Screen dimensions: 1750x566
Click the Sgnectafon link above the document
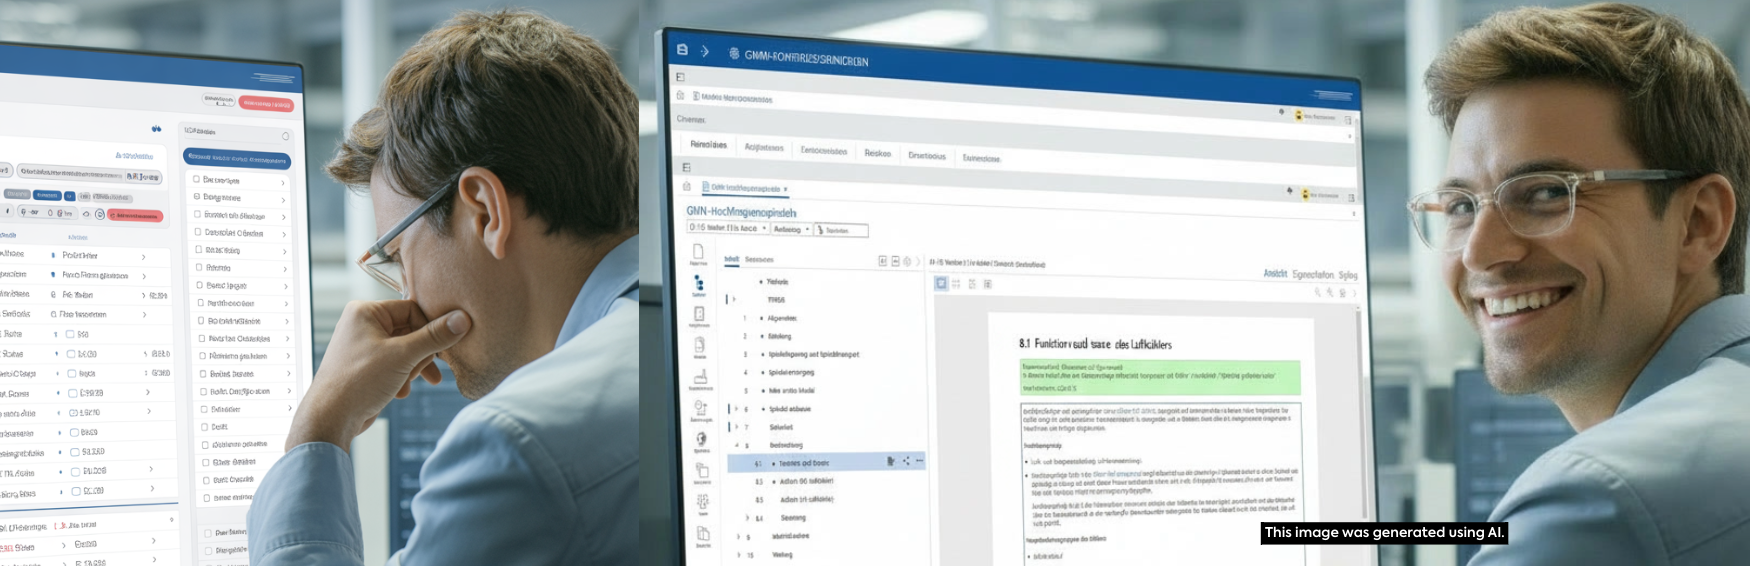1313,274
